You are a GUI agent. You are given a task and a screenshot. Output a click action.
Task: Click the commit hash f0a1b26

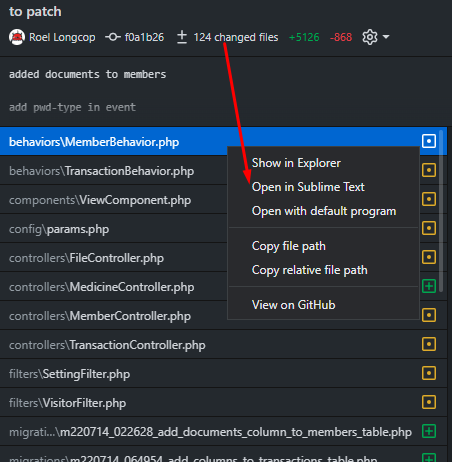(144, 37)
